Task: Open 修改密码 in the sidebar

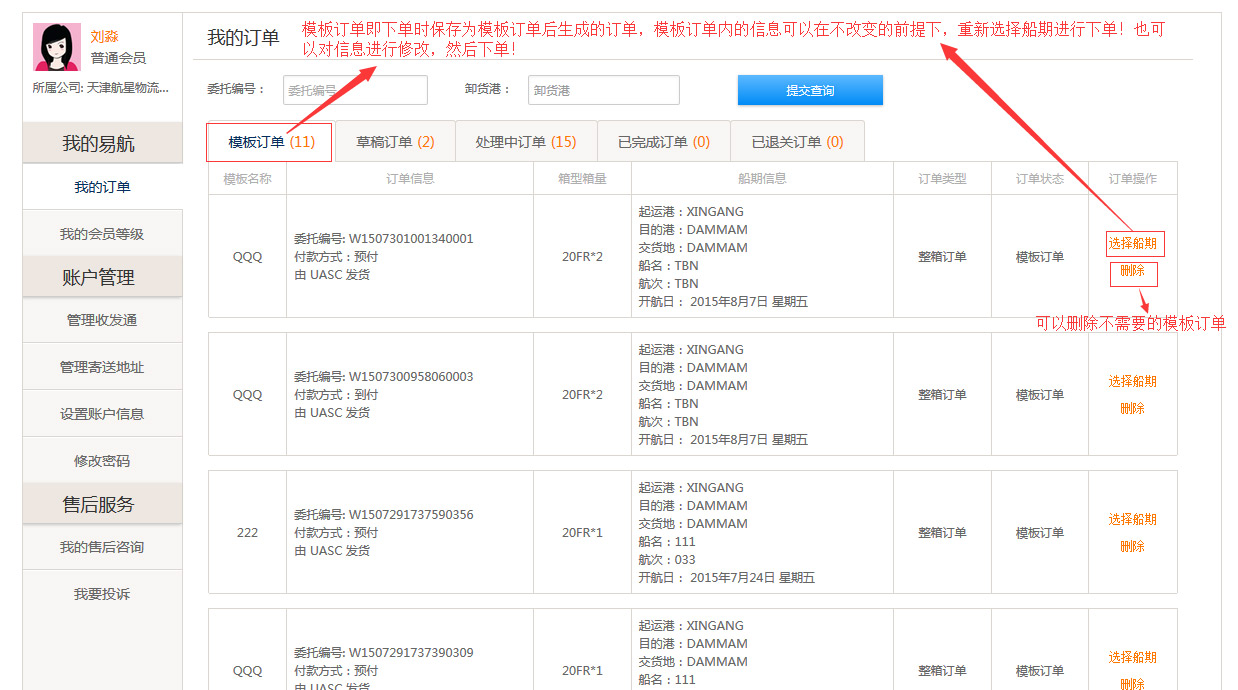Action: (102, 461)
